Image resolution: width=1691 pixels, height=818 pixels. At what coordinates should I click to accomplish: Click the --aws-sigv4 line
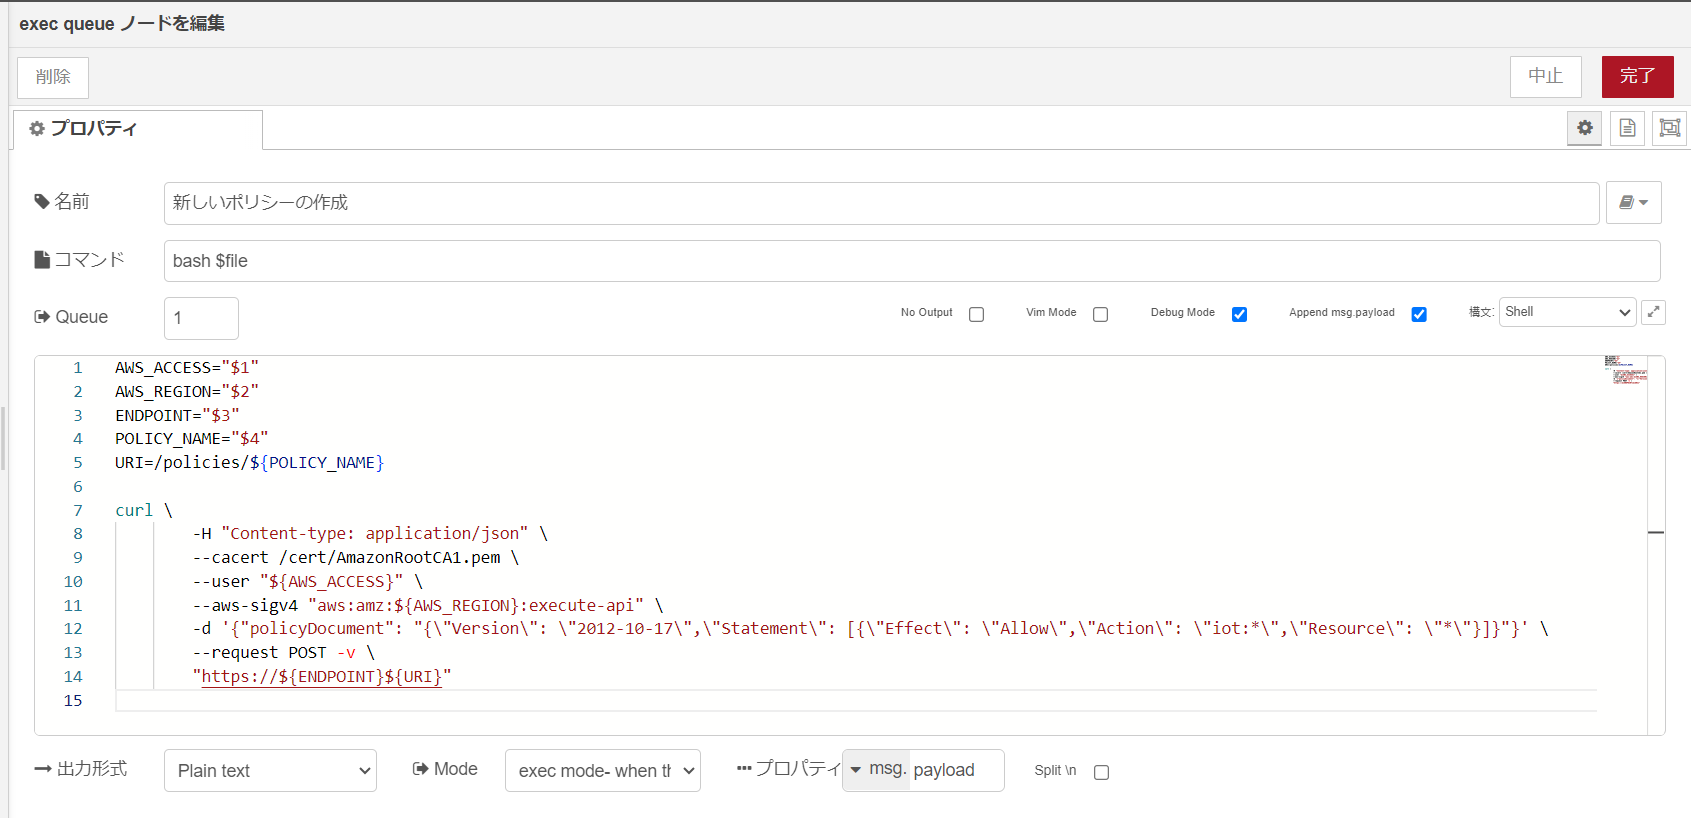428,606
